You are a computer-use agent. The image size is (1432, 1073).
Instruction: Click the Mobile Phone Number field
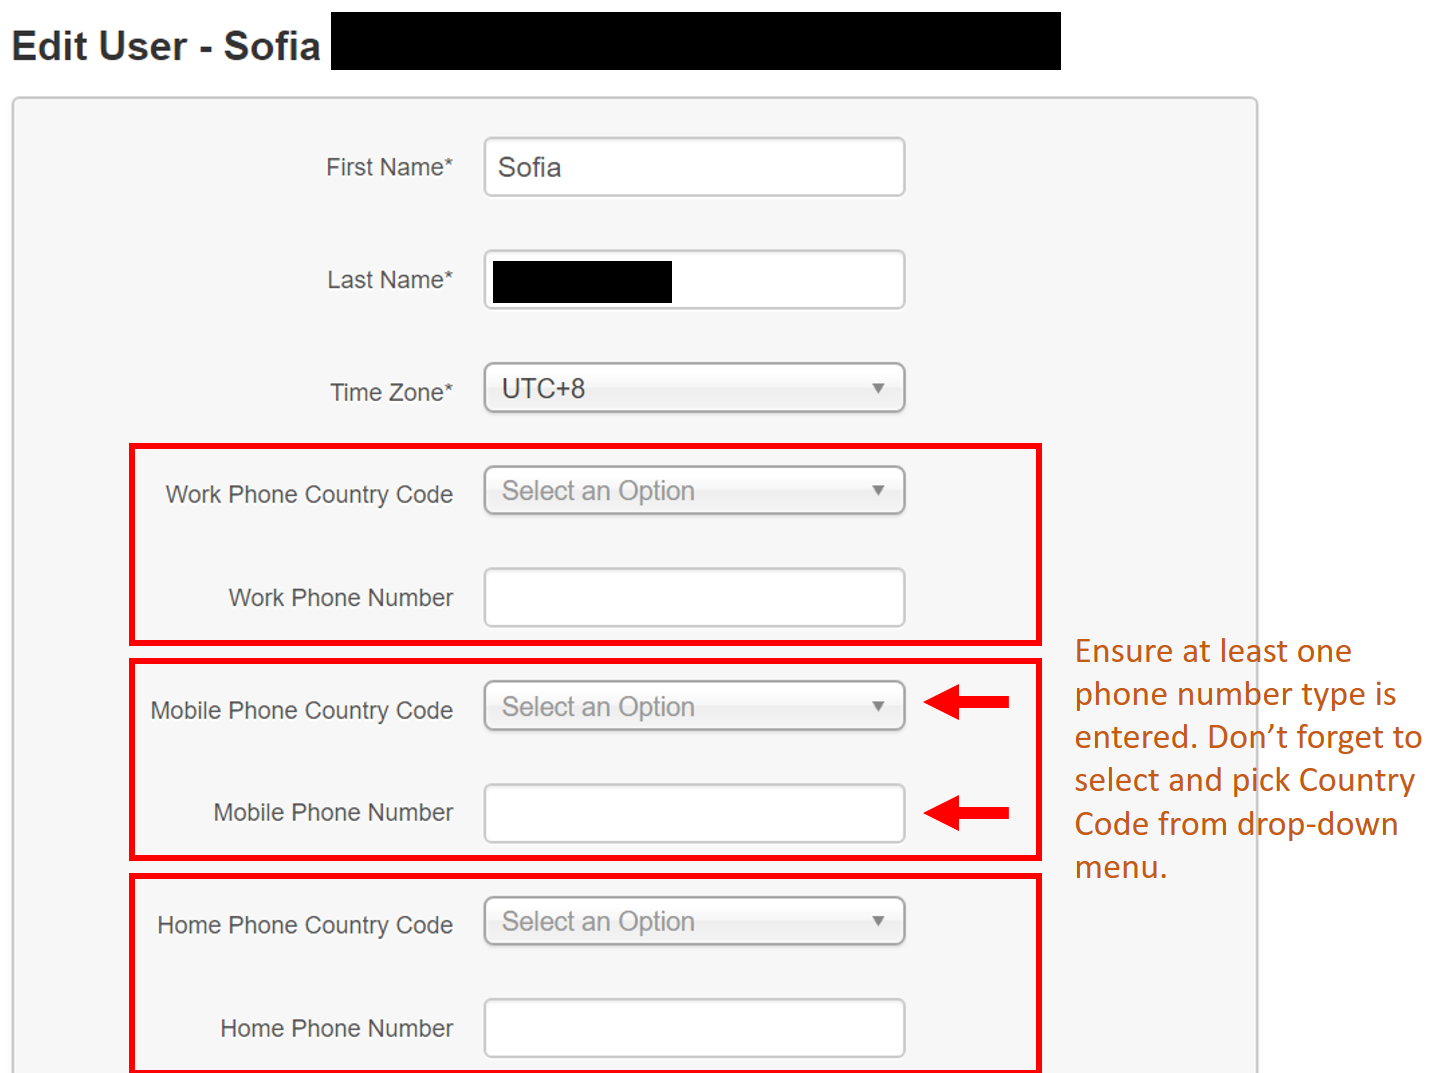click(693, 813)
